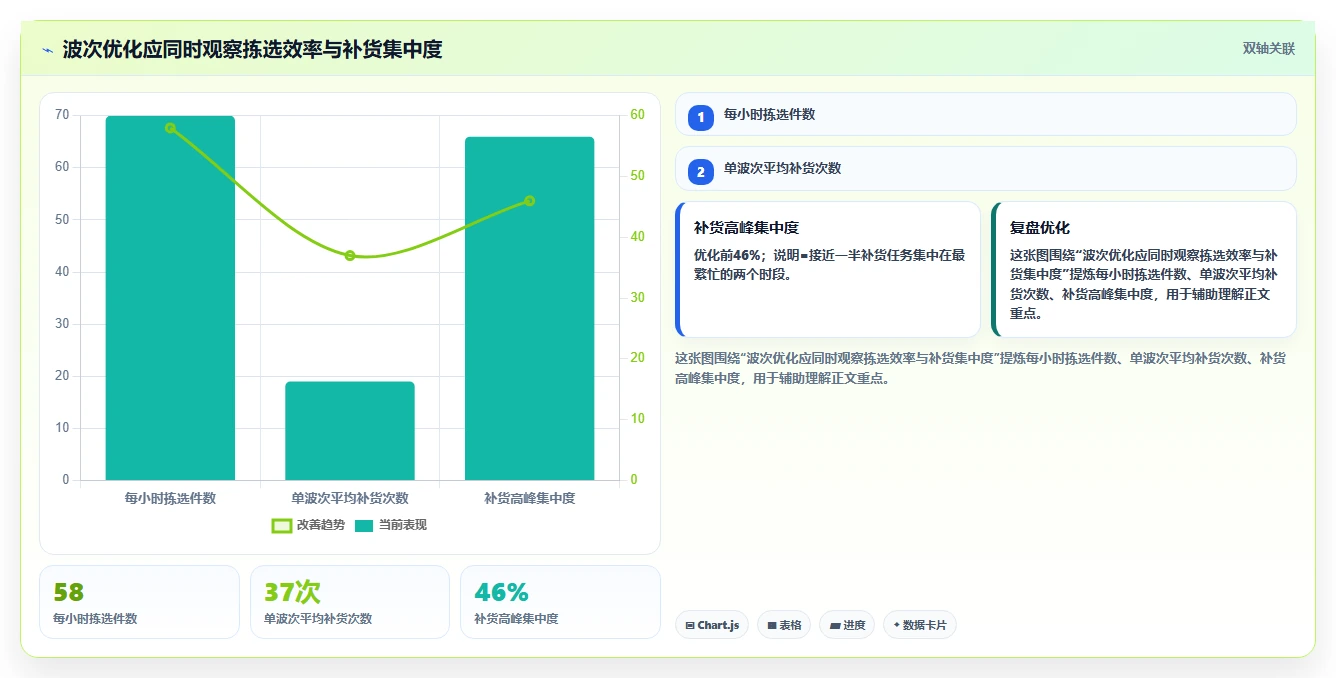
Task: Click the 改善趋势 green legend swatch
Action: tap(282, 525)
